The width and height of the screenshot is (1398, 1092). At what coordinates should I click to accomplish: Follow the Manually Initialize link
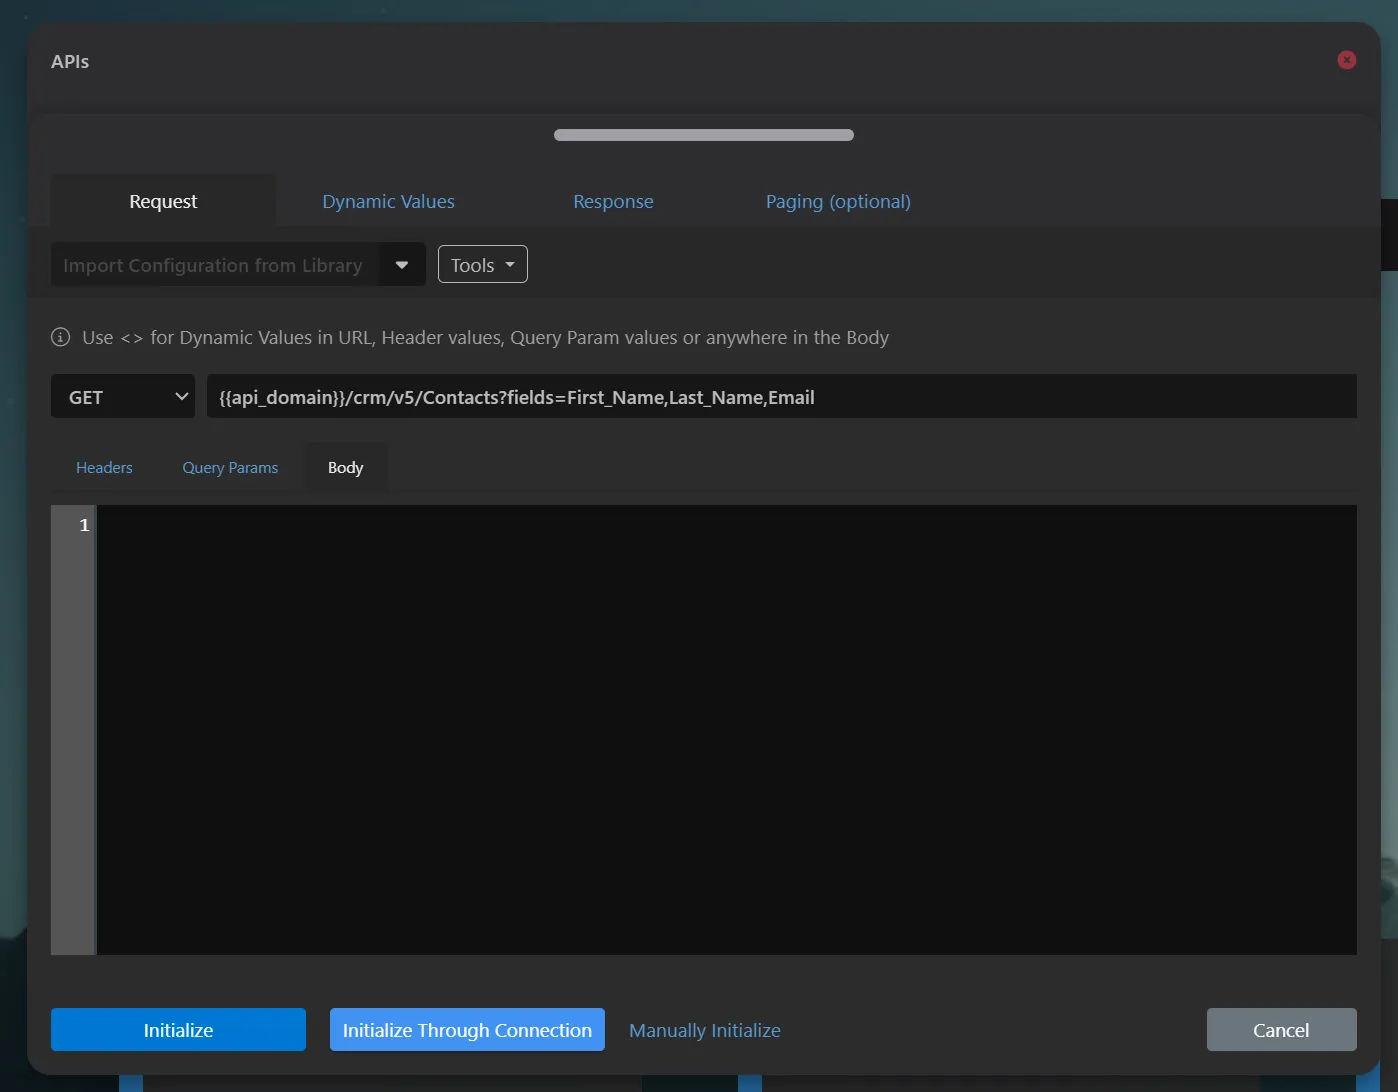705,1030
